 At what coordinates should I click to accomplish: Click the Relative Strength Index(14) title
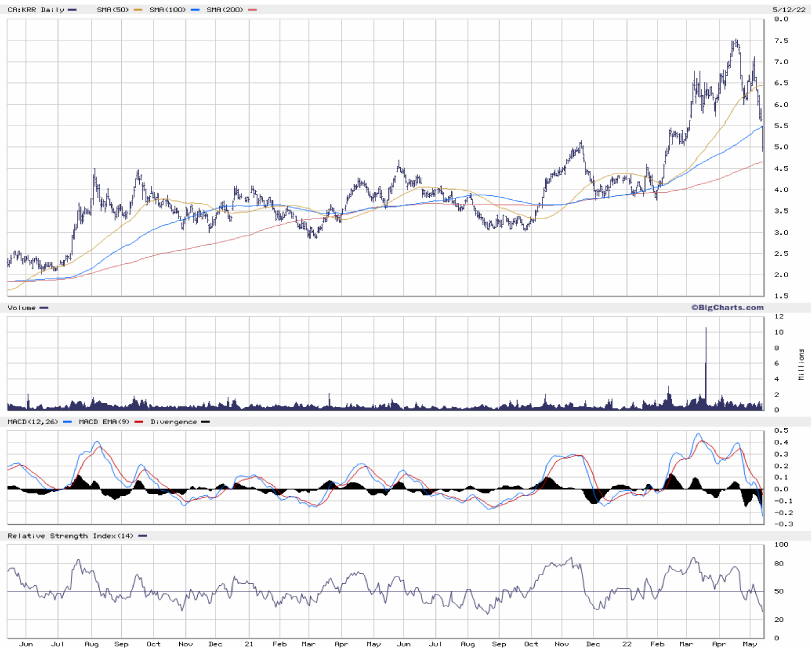pyautogui.click(x=68, y=536)
